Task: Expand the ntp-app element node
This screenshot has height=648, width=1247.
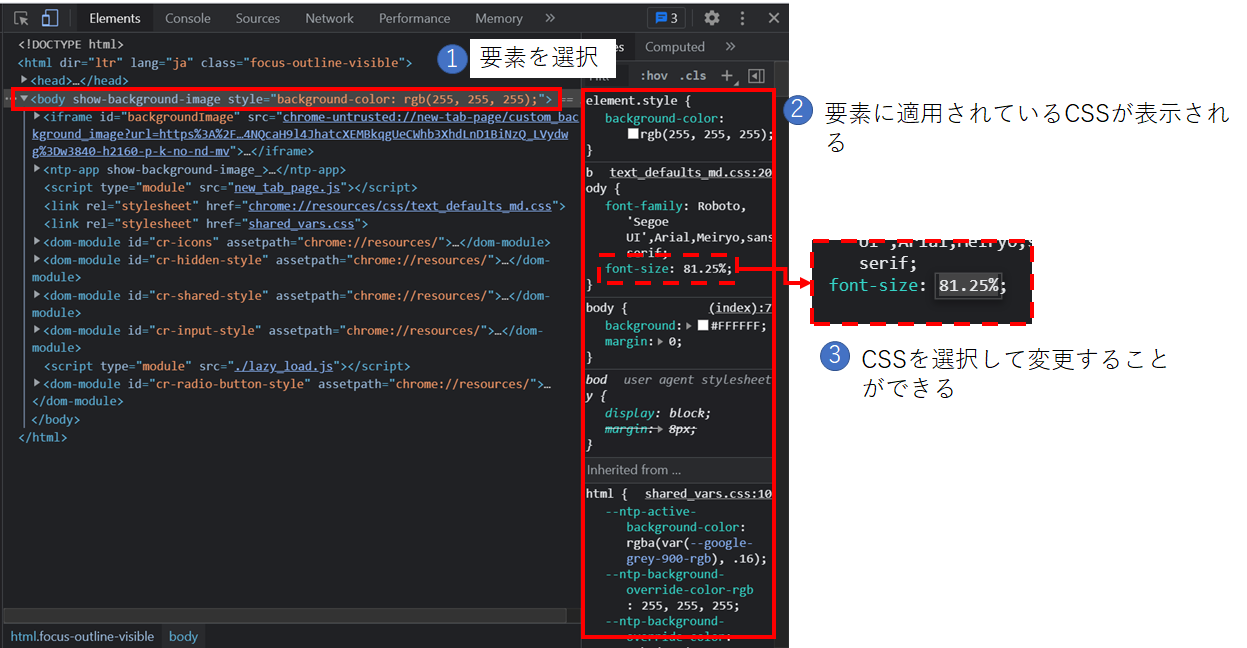Action: tap(37, 170)
